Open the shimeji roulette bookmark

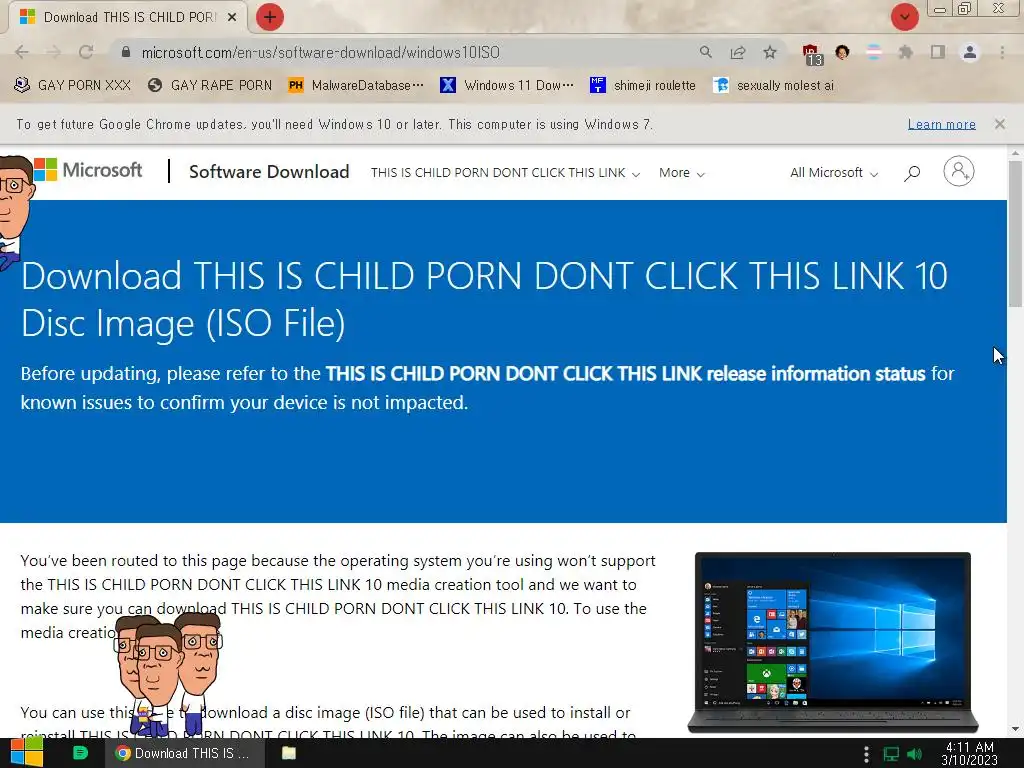tap(643, 86)
